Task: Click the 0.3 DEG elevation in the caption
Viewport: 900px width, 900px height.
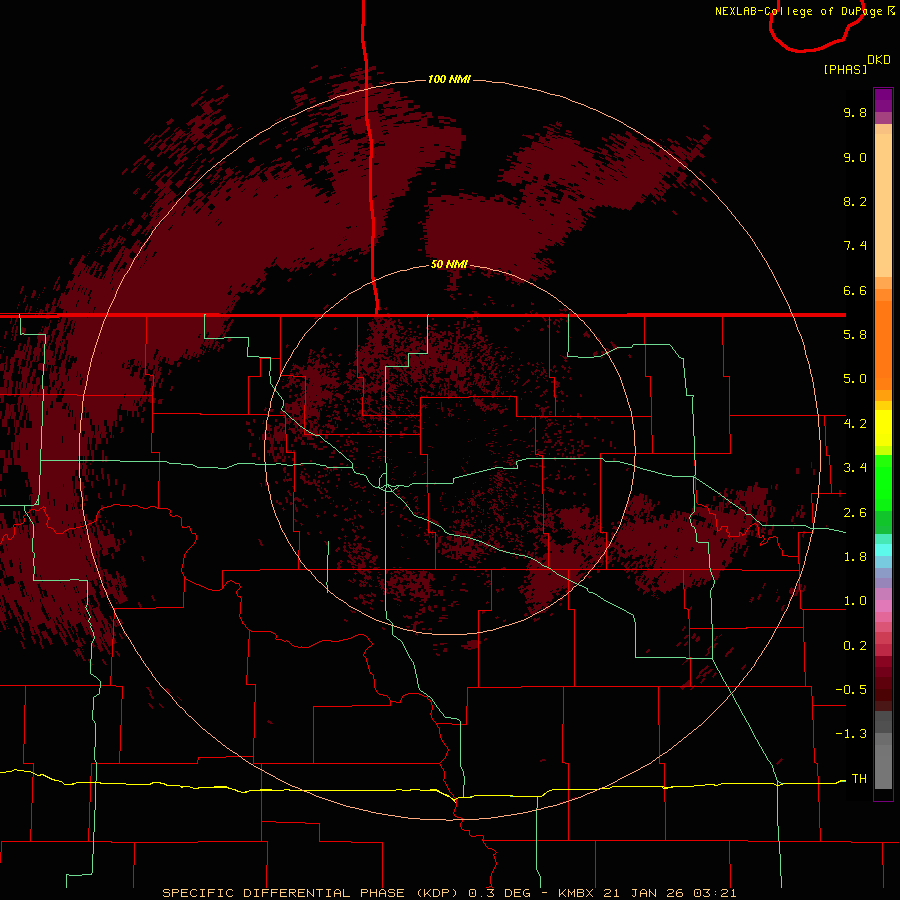Action: [499, 893]
